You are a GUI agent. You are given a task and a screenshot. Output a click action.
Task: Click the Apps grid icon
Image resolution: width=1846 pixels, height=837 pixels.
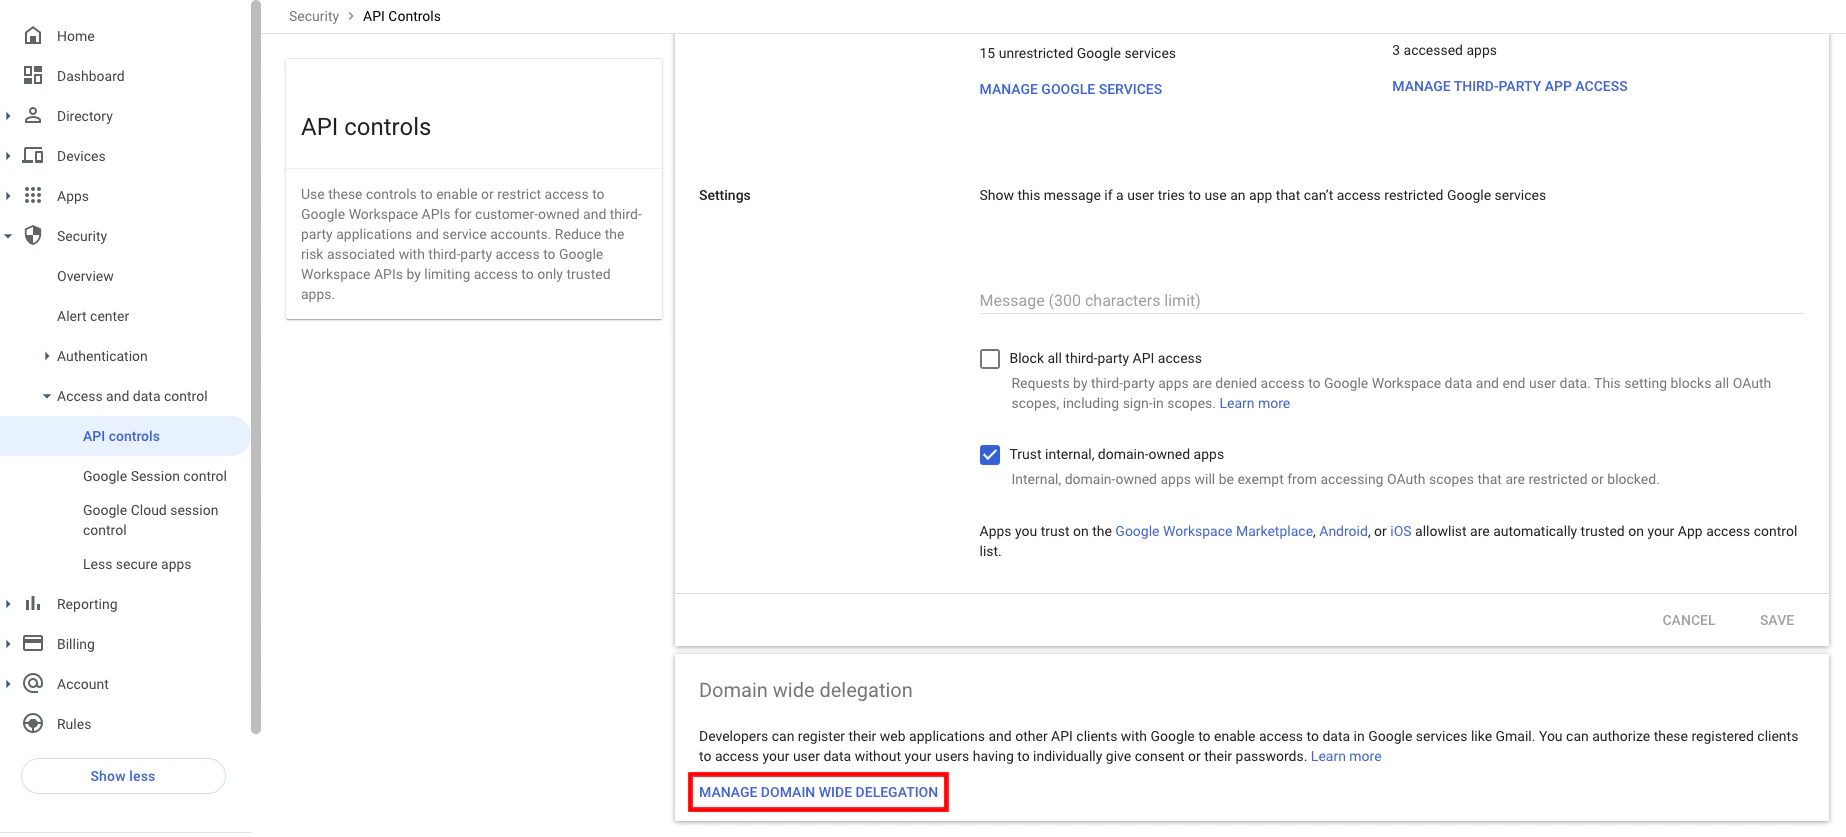point(33,196)
